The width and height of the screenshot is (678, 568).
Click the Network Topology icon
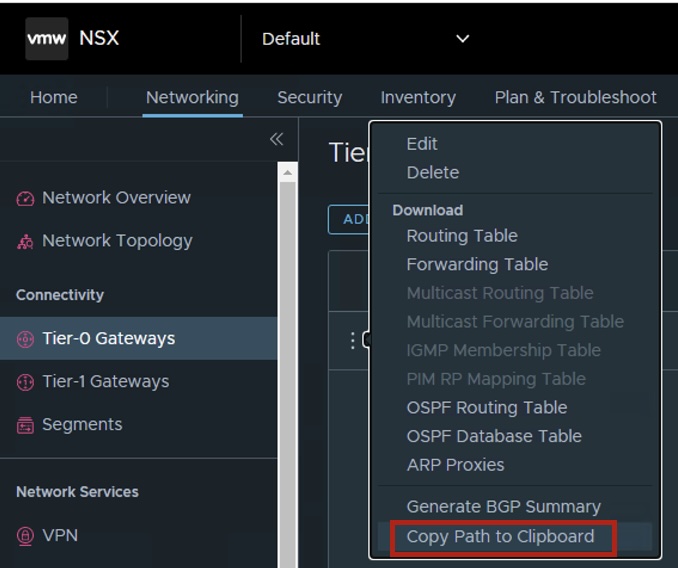26,241
